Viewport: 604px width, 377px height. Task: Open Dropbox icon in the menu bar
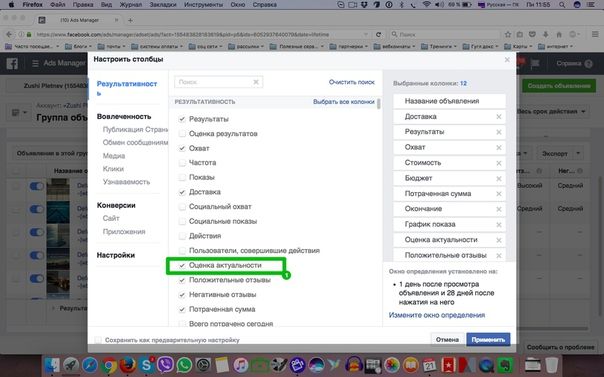[364, 5]
